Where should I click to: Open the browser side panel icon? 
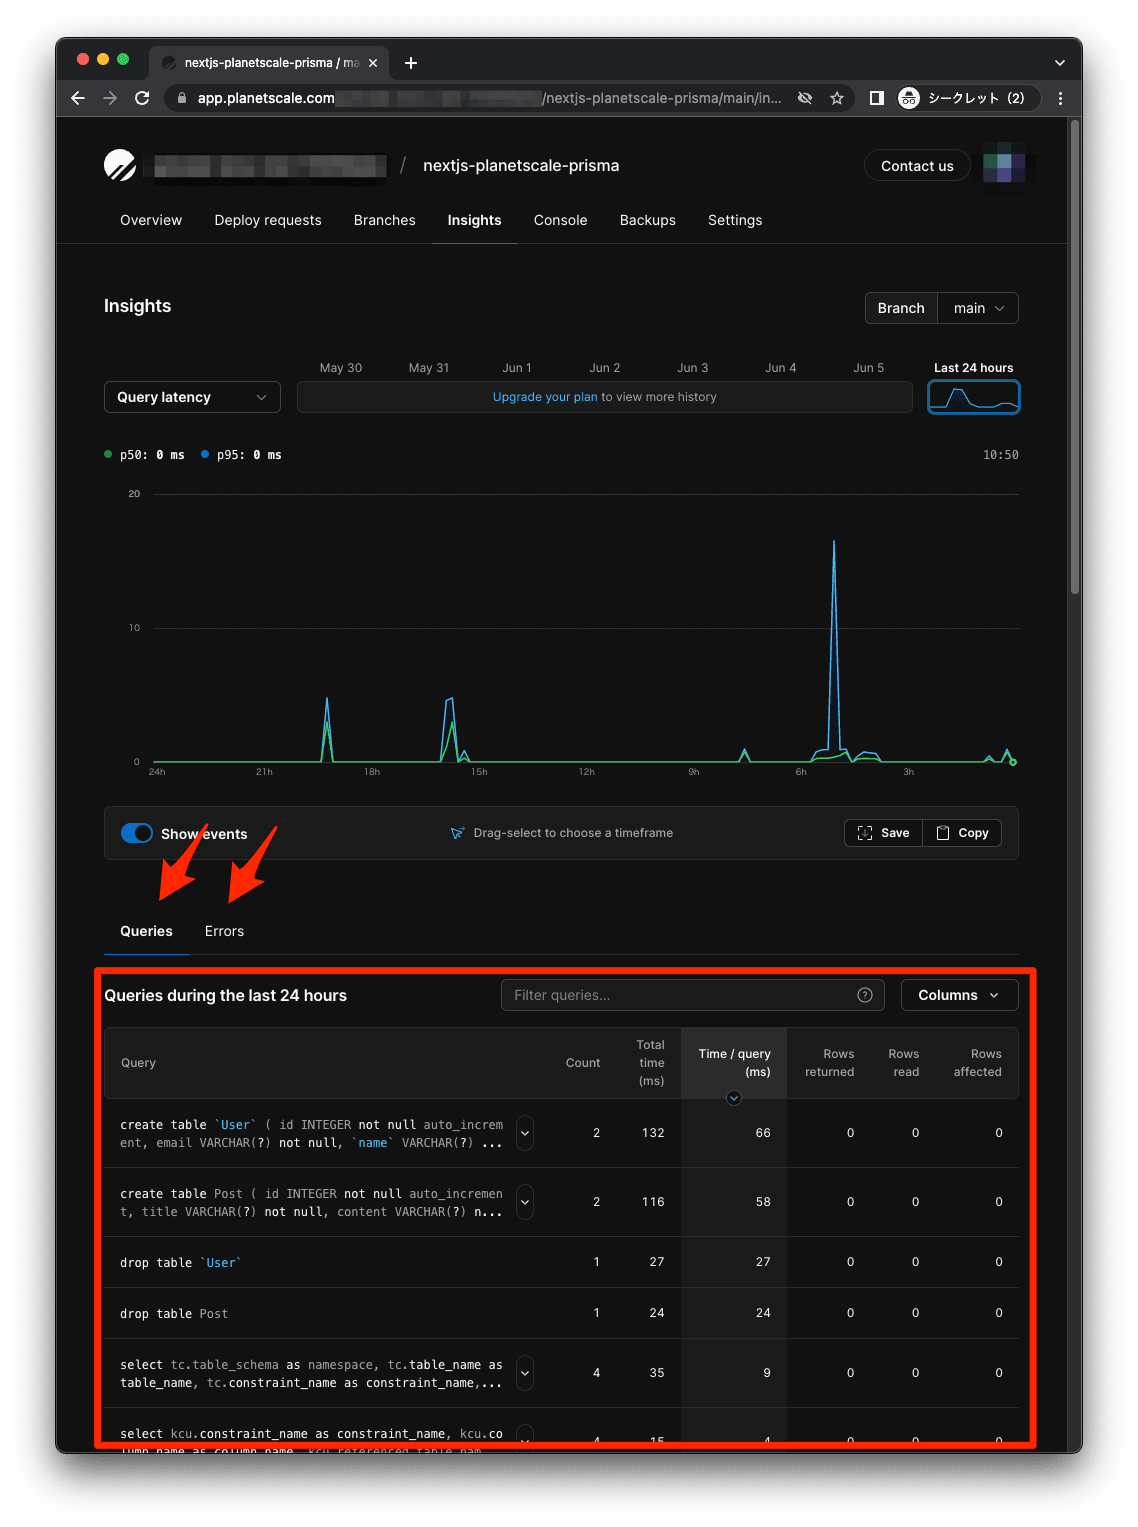coord(877,98)
